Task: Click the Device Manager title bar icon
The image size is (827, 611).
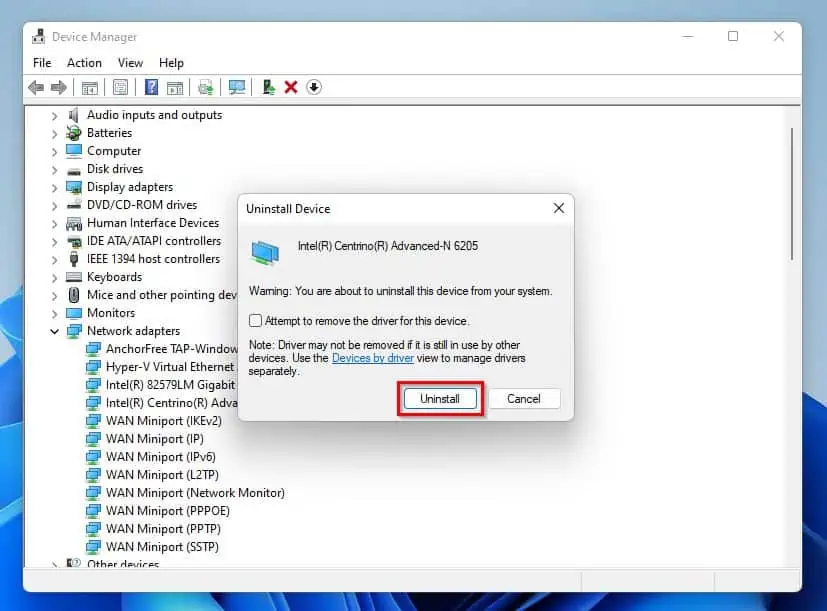Action: [39, 36]
